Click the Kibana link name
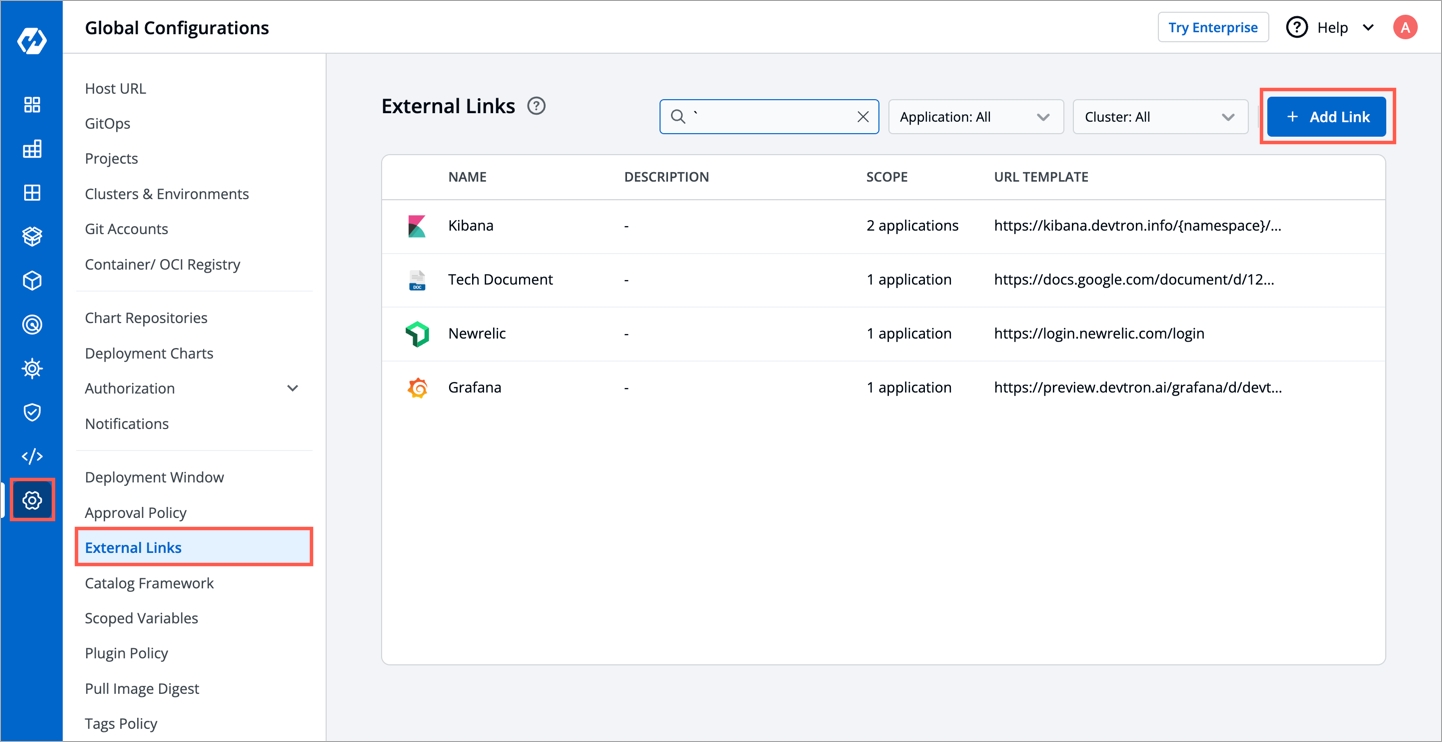1442x742 pixels. coord(471,226)
